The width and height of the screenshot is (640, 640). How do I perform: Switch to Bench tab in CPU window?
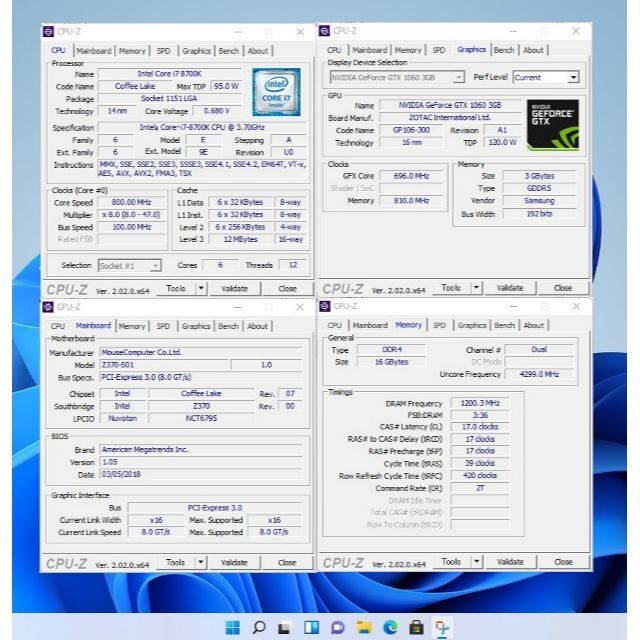[x=229, y=51]
